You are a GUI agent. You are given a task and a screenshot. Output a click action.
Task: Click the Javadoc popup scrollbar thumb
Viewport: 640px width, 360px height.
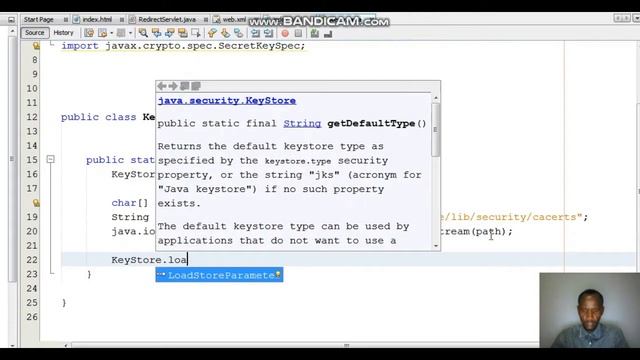point(436,129)
